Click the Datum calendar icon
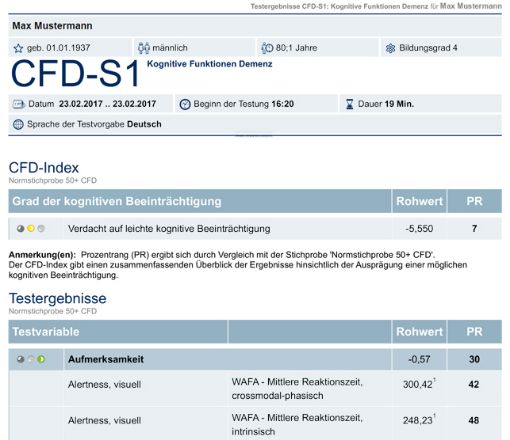This screenshot has height=440, width=510. pos(19,104)
